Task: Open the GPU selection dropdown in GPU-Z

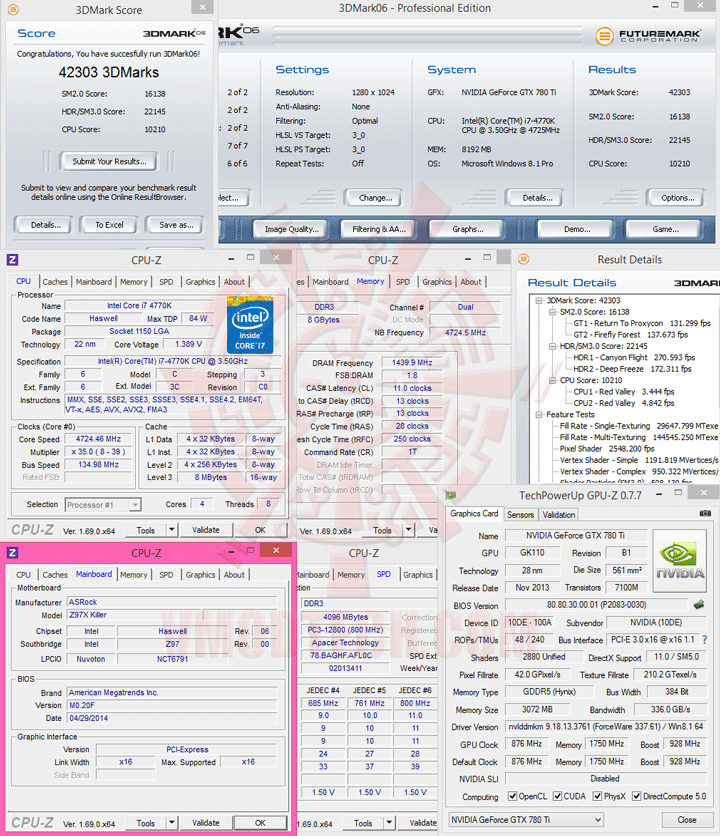Action: pyautogui.click(x=526, y=819)
